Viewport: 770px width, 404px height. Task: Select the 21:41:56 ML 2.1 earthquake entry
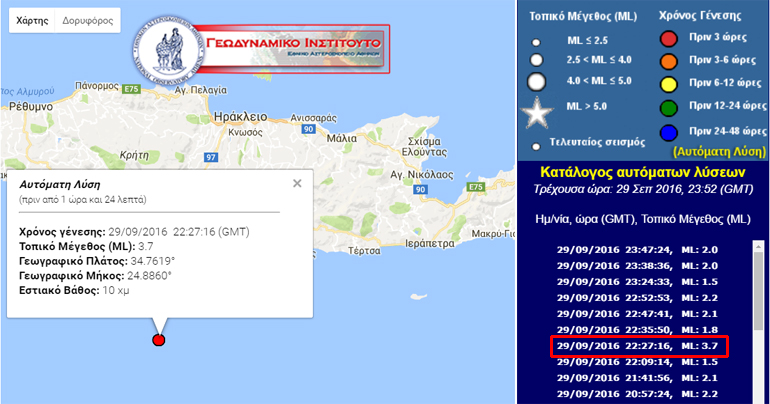(637, 378)
